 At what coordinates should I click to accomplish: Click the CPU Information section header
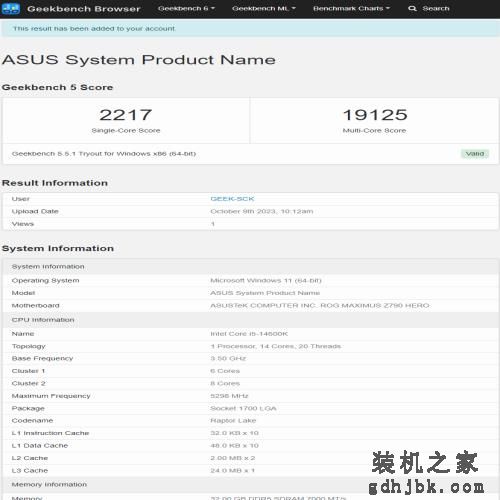click(x=43, y=320)
